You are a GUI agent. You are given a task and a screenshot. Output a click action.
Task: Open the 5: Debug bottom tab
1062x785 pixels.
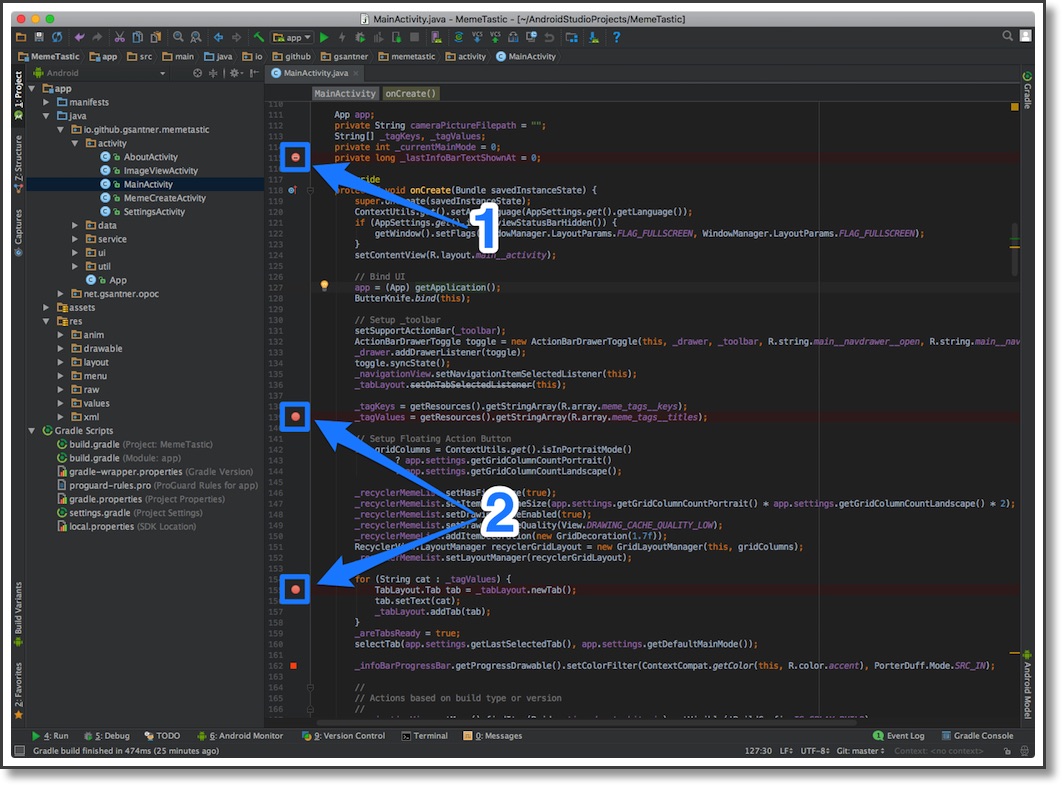pos(106,736)
